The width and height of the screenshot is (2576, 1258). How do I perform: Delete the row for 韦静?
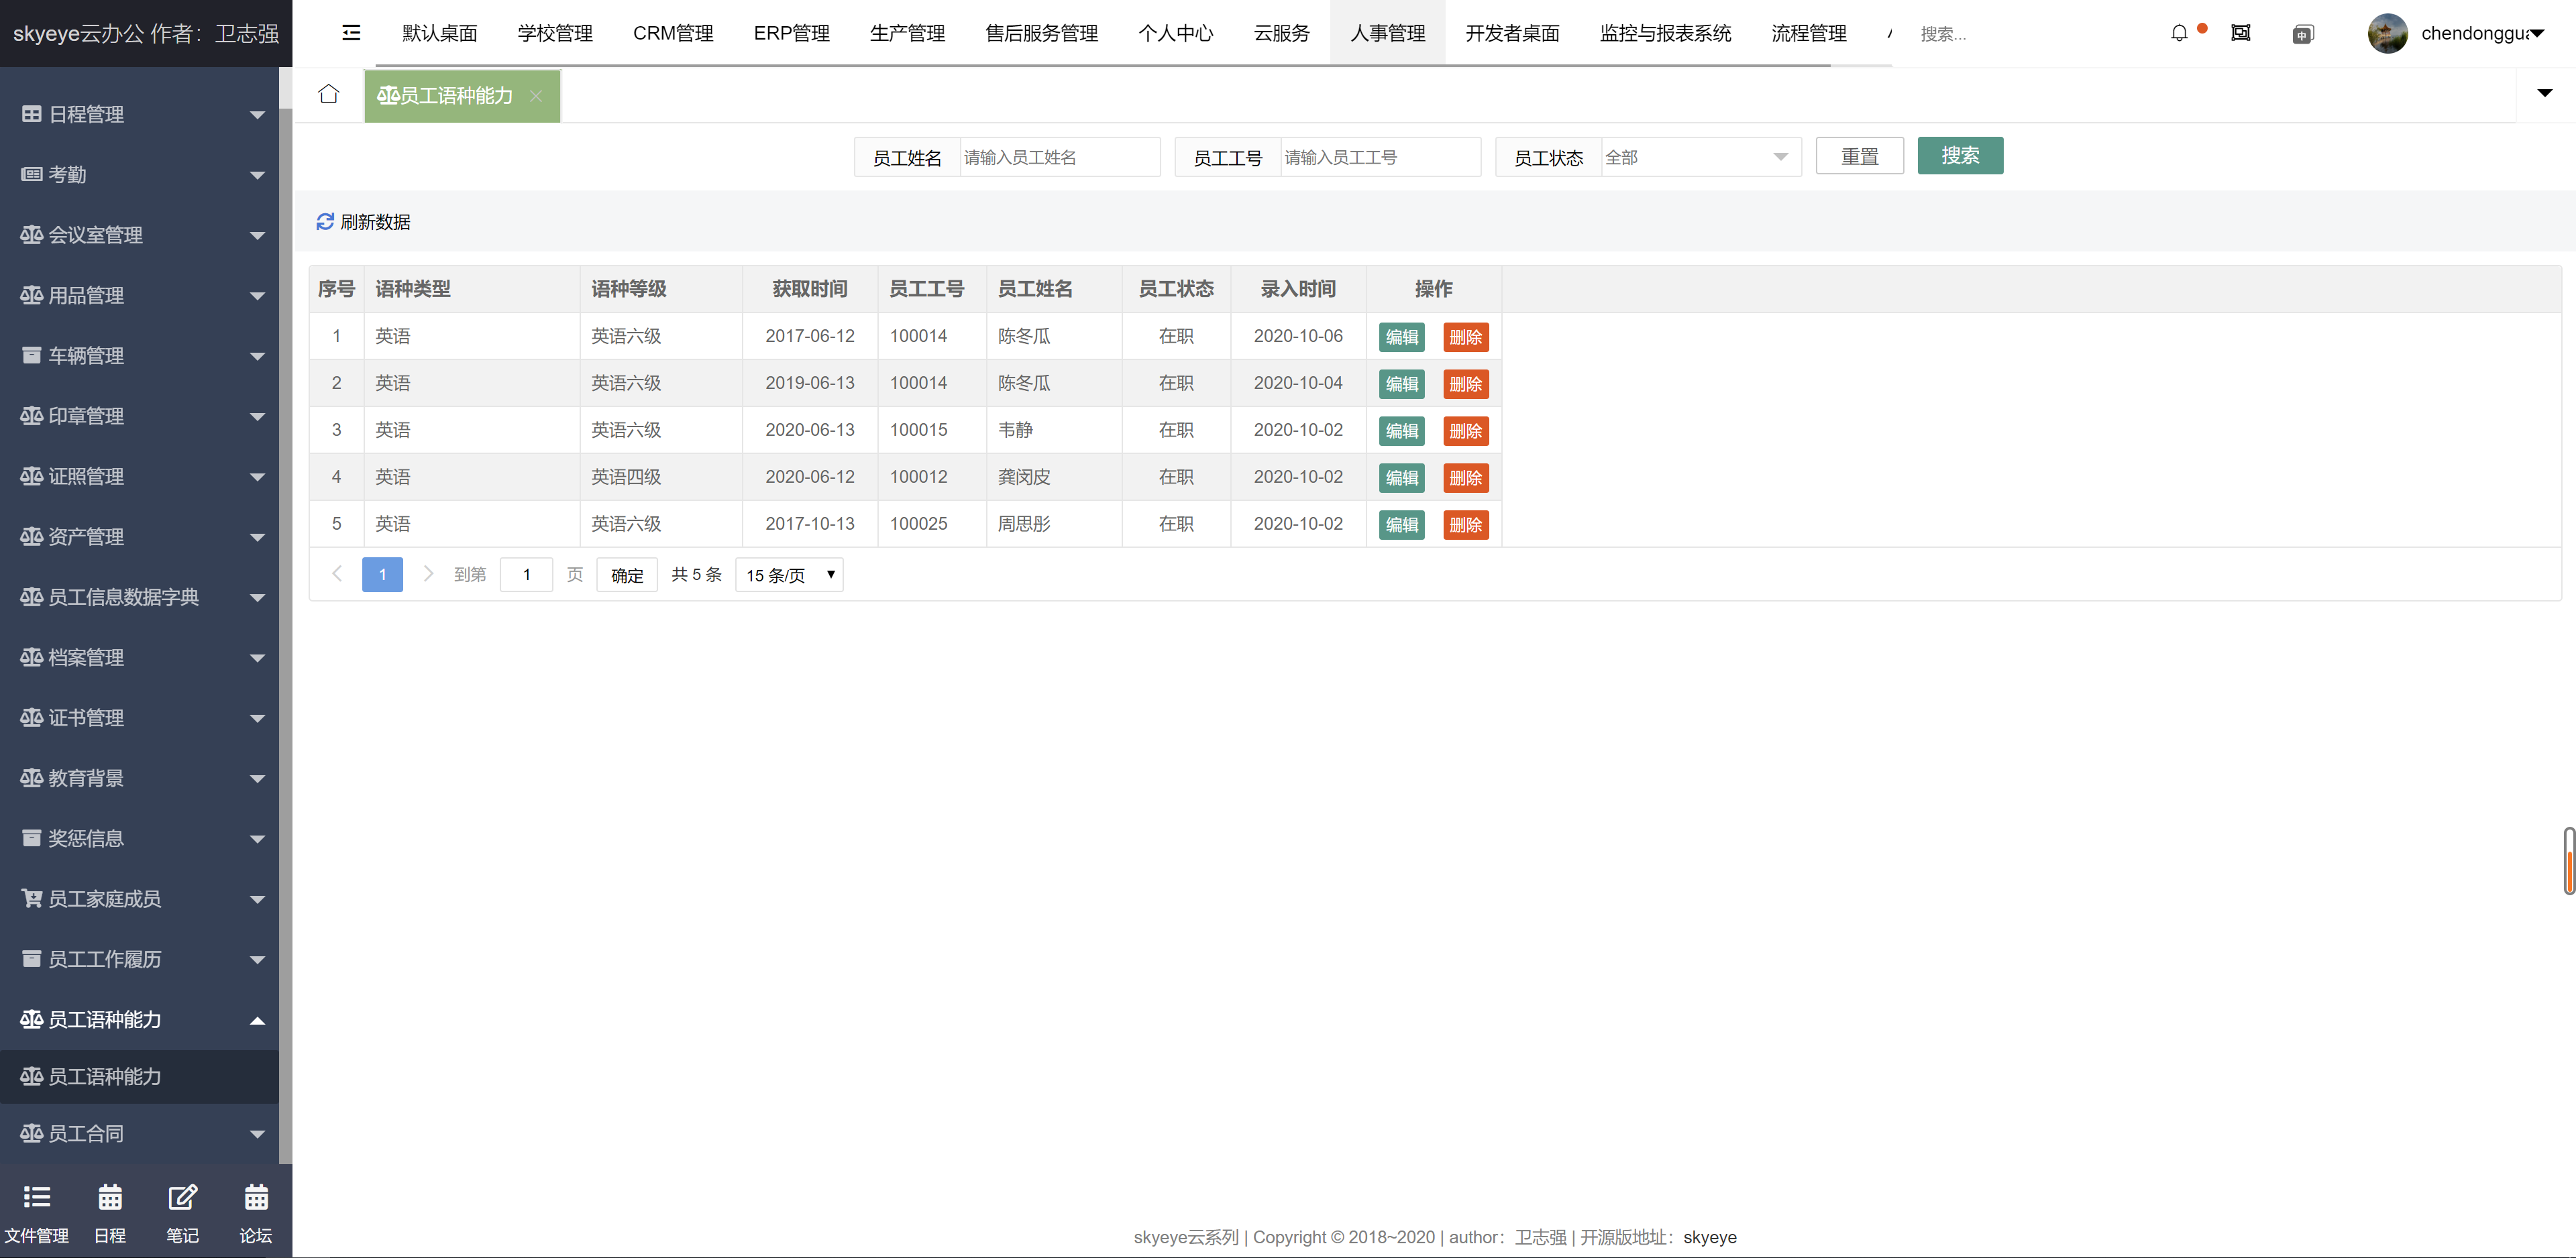pyautogui.click(x=1465, y=431)
